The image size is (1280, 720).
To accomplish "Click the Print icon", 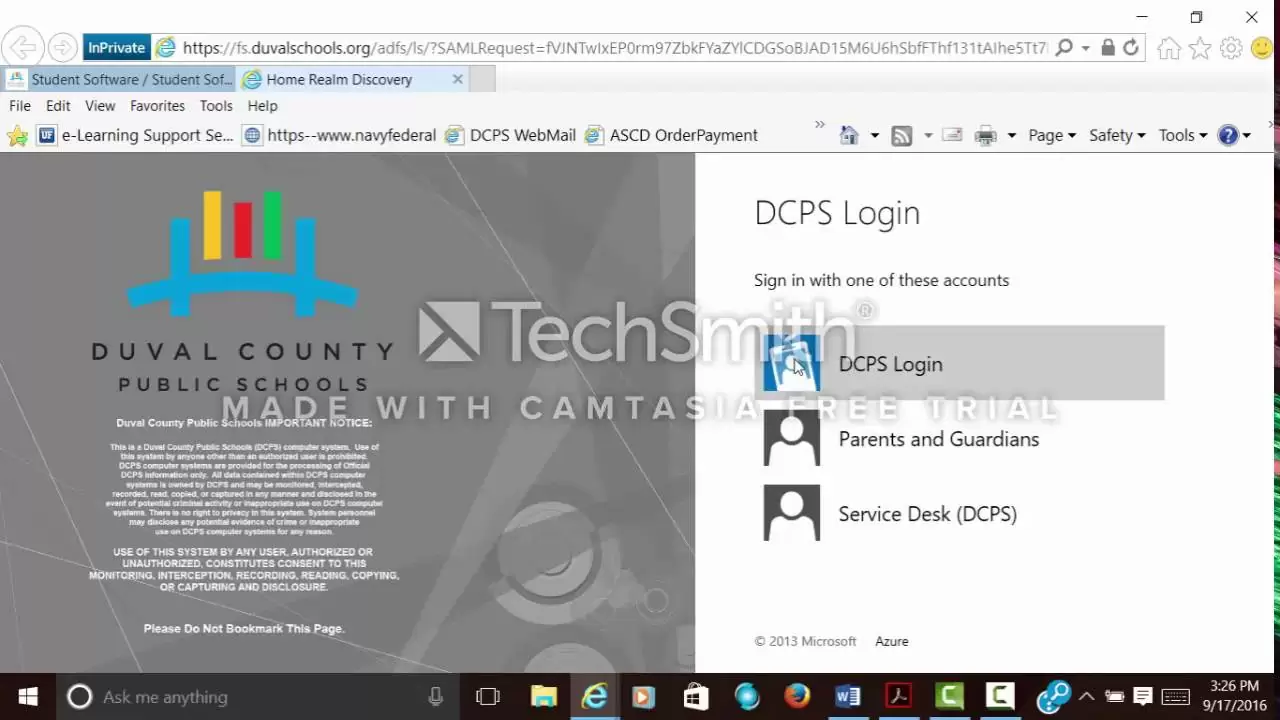I will click(x=986, y=136).
